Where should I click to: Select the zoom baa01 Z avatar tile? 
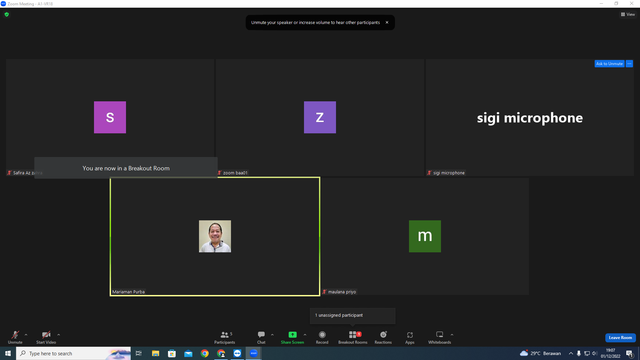pyautogui.click(x=320, y=117)
